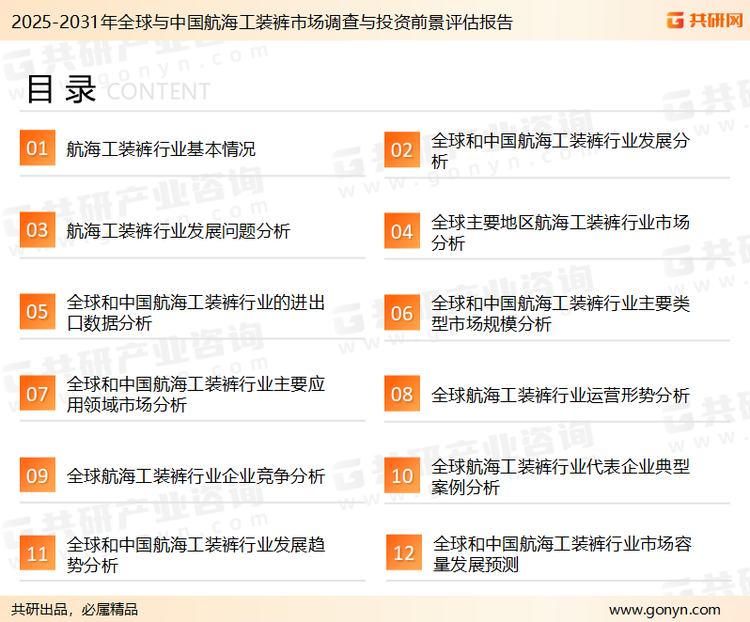Click the 12 chapter number badge
This screenshot has width=750, height=622.
tap(403, 554)
